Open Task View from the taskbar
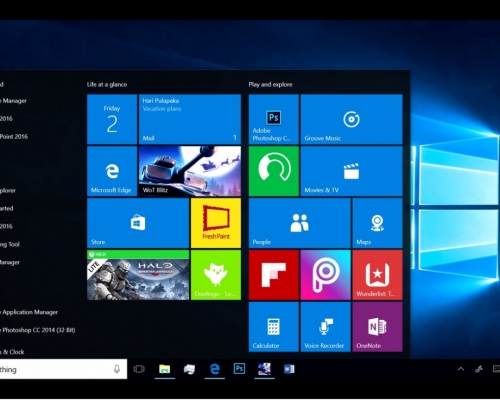Viewport: 500px width, 400px height. (139, 369)
